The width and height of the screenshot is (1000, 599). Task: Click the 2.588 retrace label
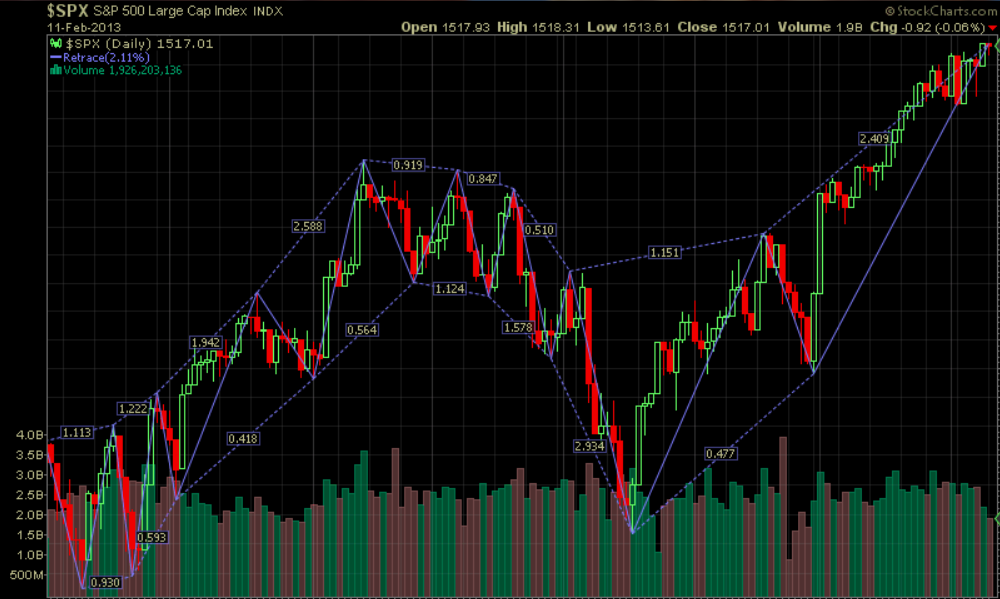(x=308, y=226)
